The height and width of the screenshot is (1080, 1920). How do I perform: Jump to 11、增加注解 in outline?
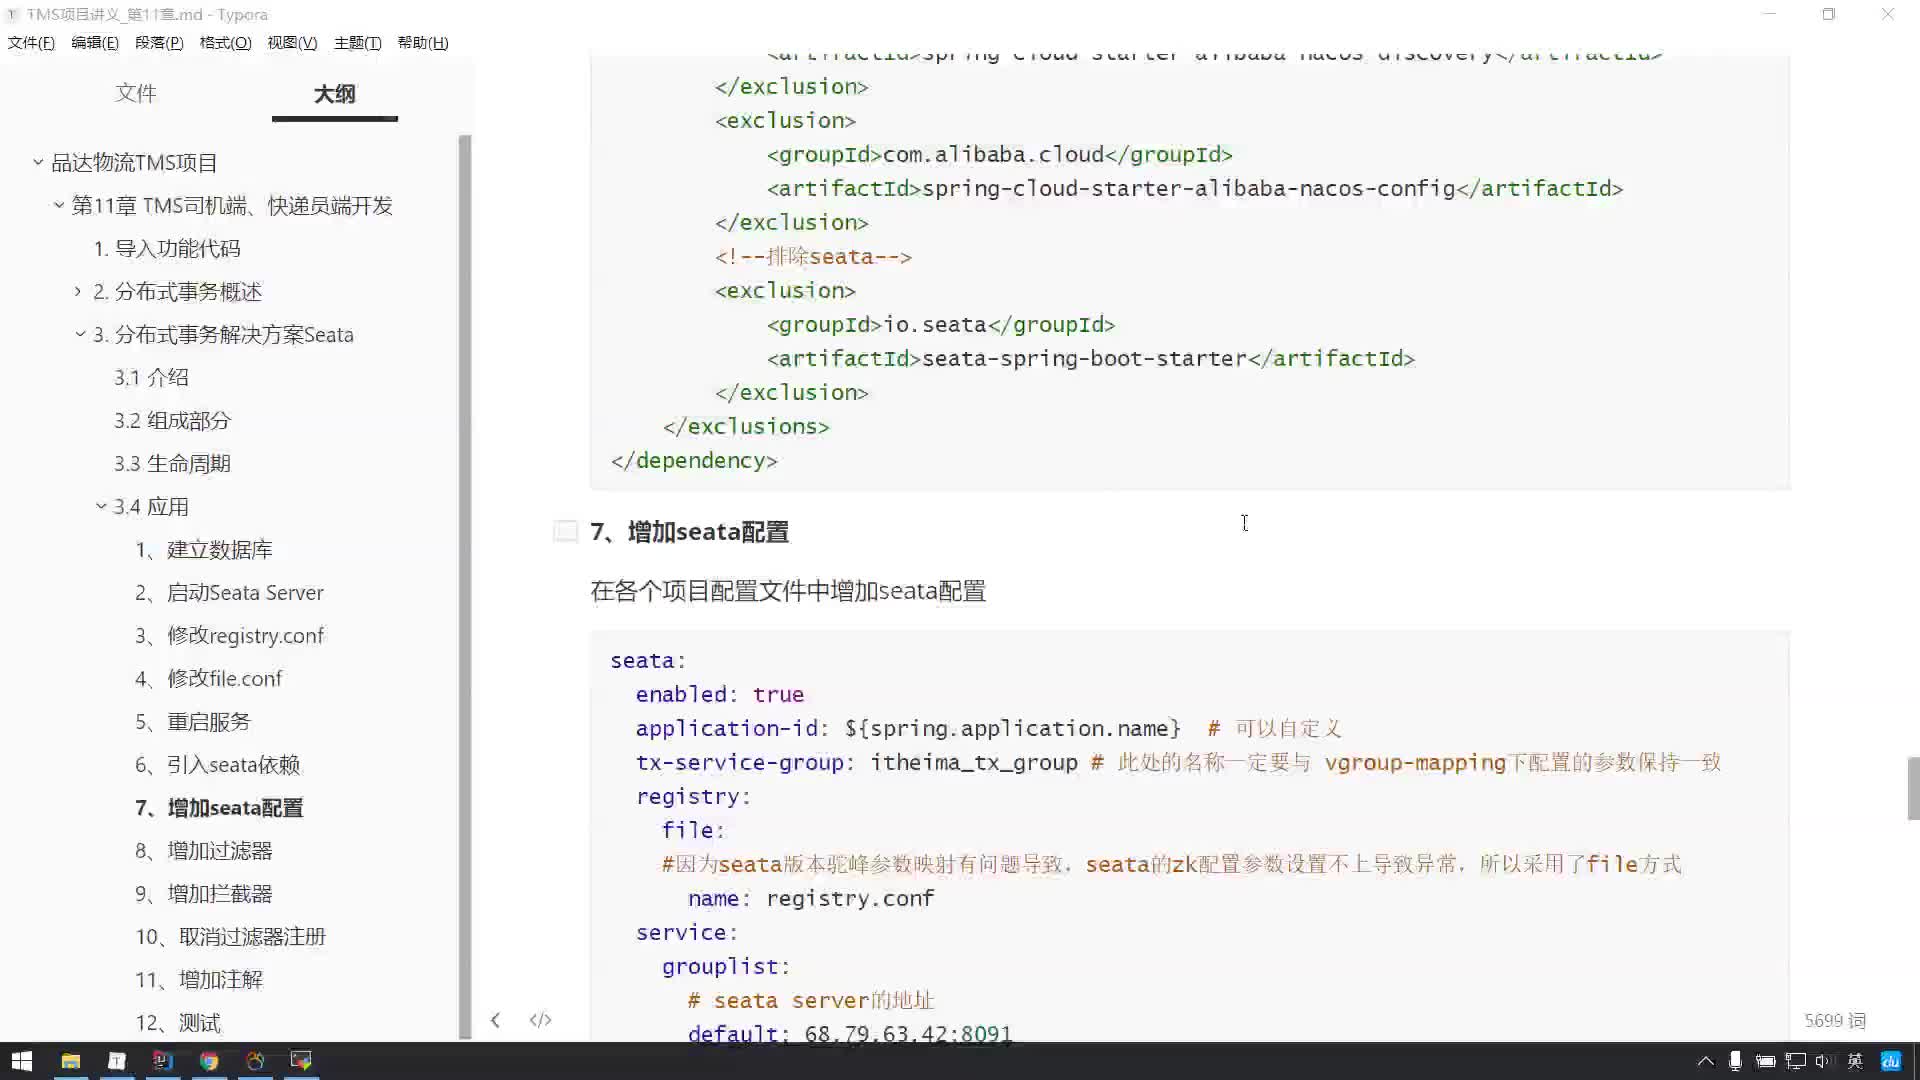pyautogui.click(x=199, y=979)
